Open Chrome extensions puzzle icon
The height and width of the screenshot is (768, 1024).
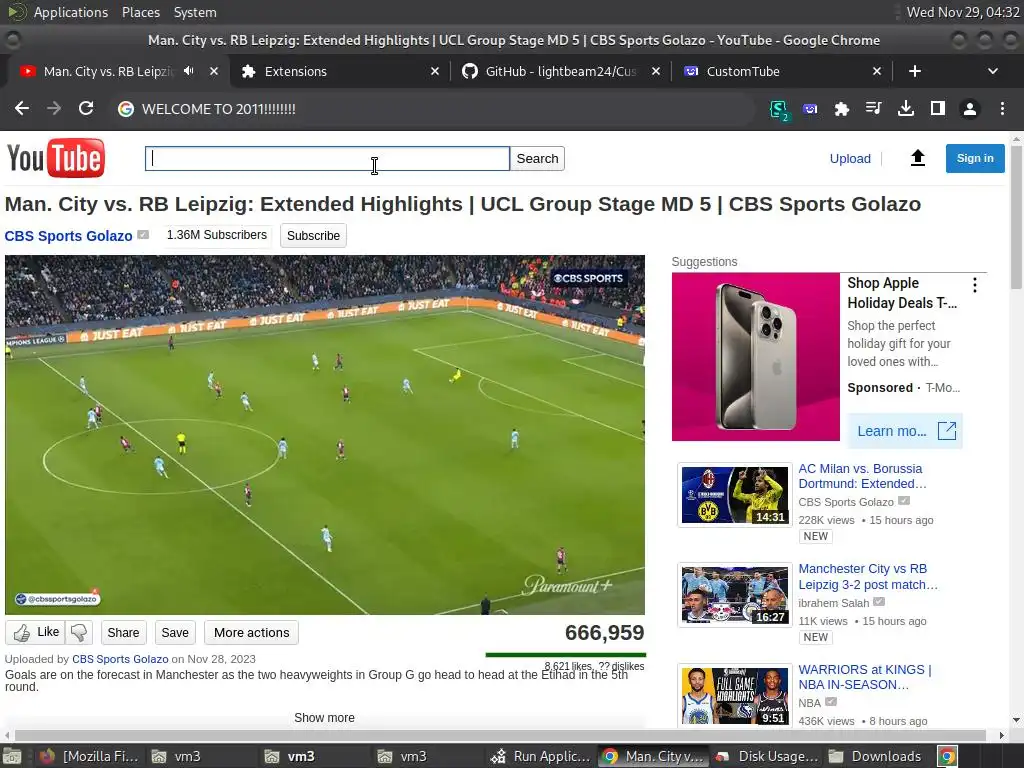click(x=842, y=109)
